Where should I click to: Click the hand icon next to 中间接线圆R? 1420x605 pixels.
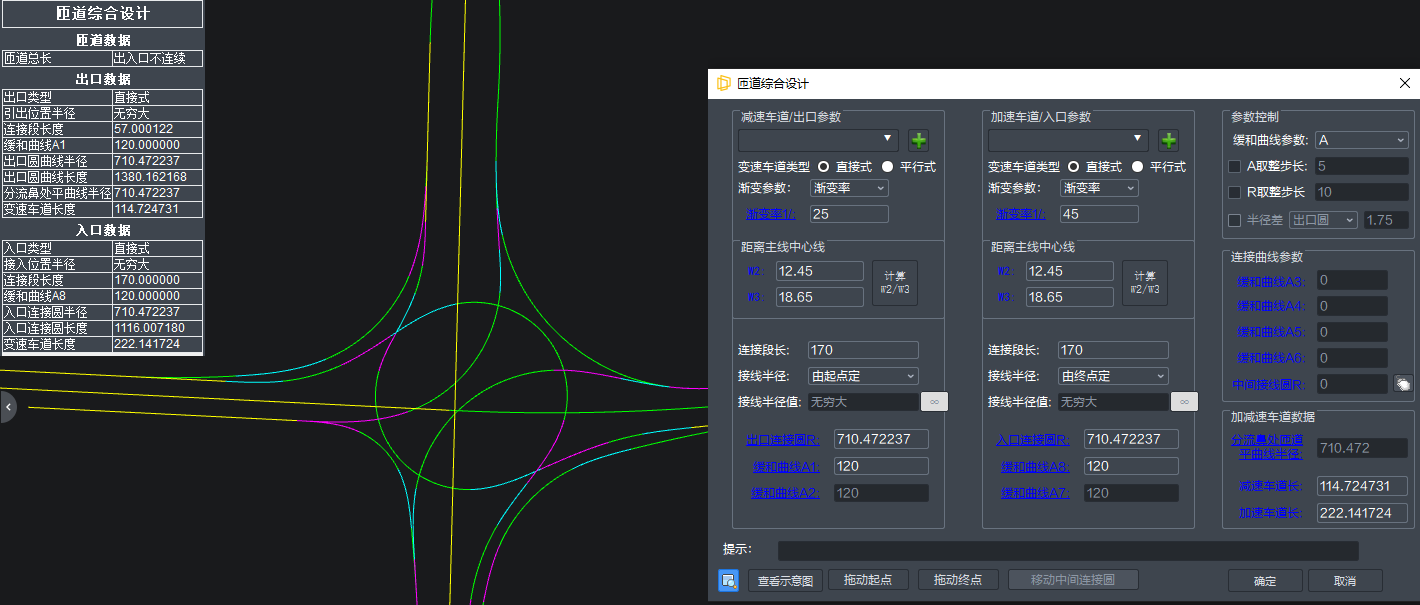[x=1403, y=384]
